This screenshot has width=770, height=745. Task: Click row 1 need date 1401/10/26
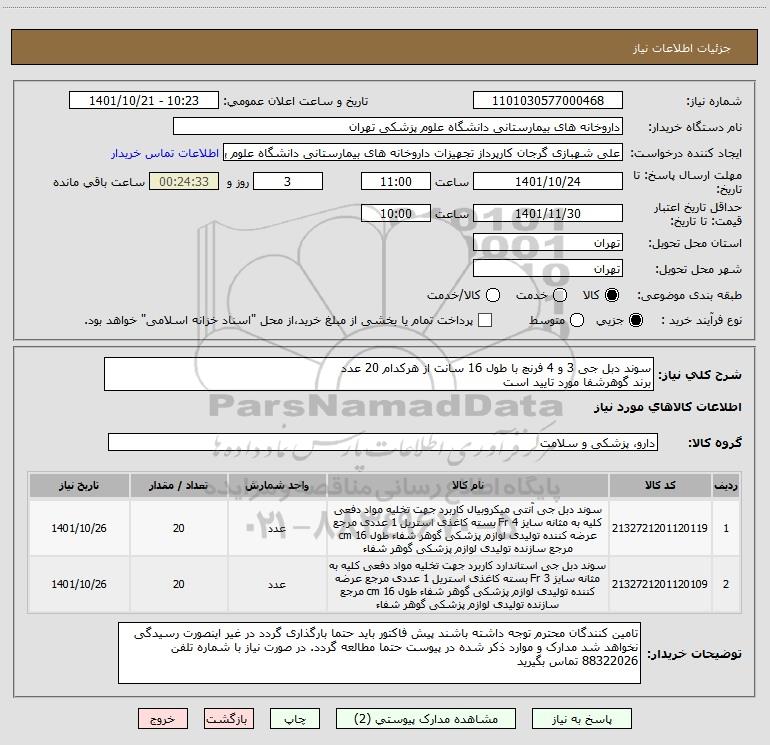coord(79,528)
